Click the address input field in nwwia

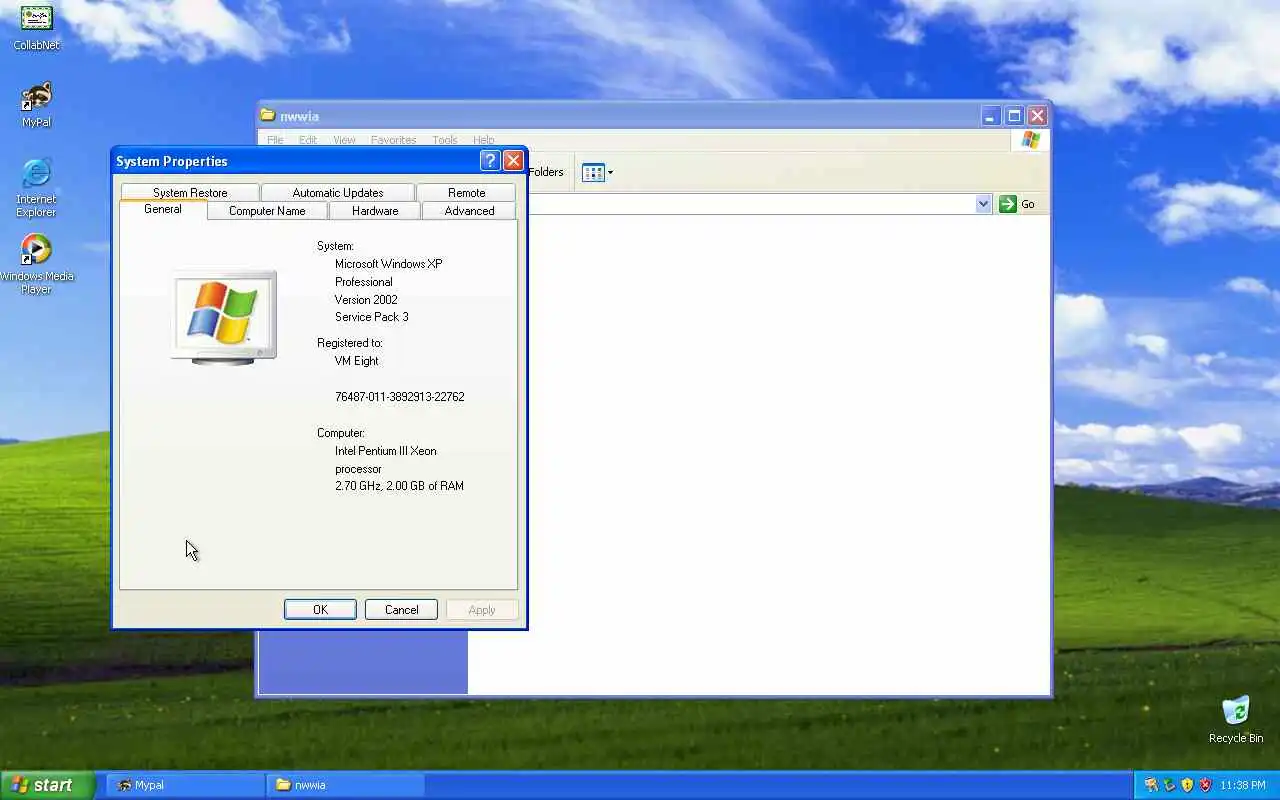click(x=751, y=204)
